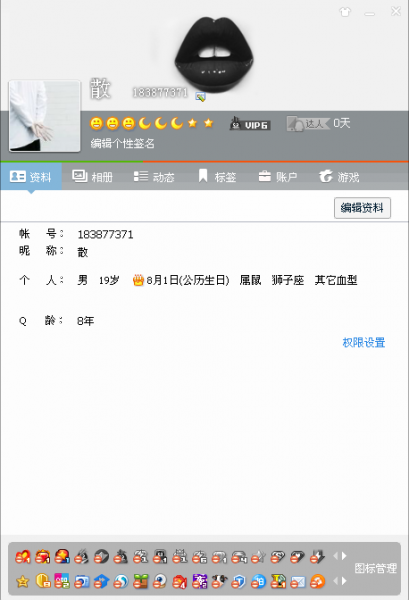
Task: Click the blue shield icon in bottom bar
Action: pyautogui.click(x=238, y=582)
